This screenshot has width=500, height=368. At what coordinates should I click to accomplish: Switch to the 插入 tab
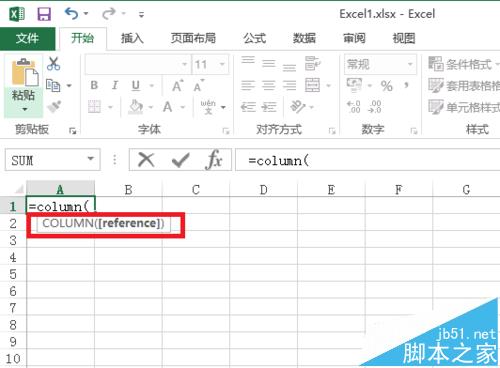132,38
